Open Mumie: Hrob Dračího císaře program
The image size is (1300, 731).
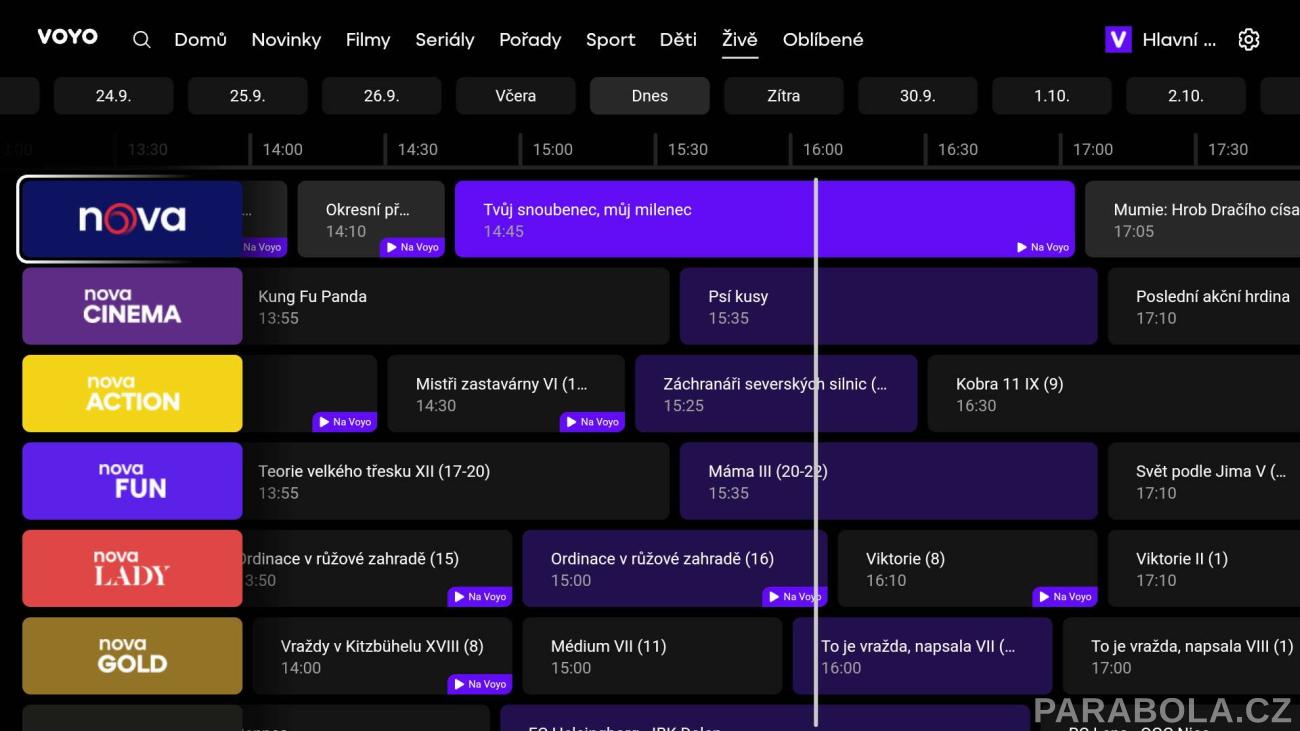[x=1192, y=219]
